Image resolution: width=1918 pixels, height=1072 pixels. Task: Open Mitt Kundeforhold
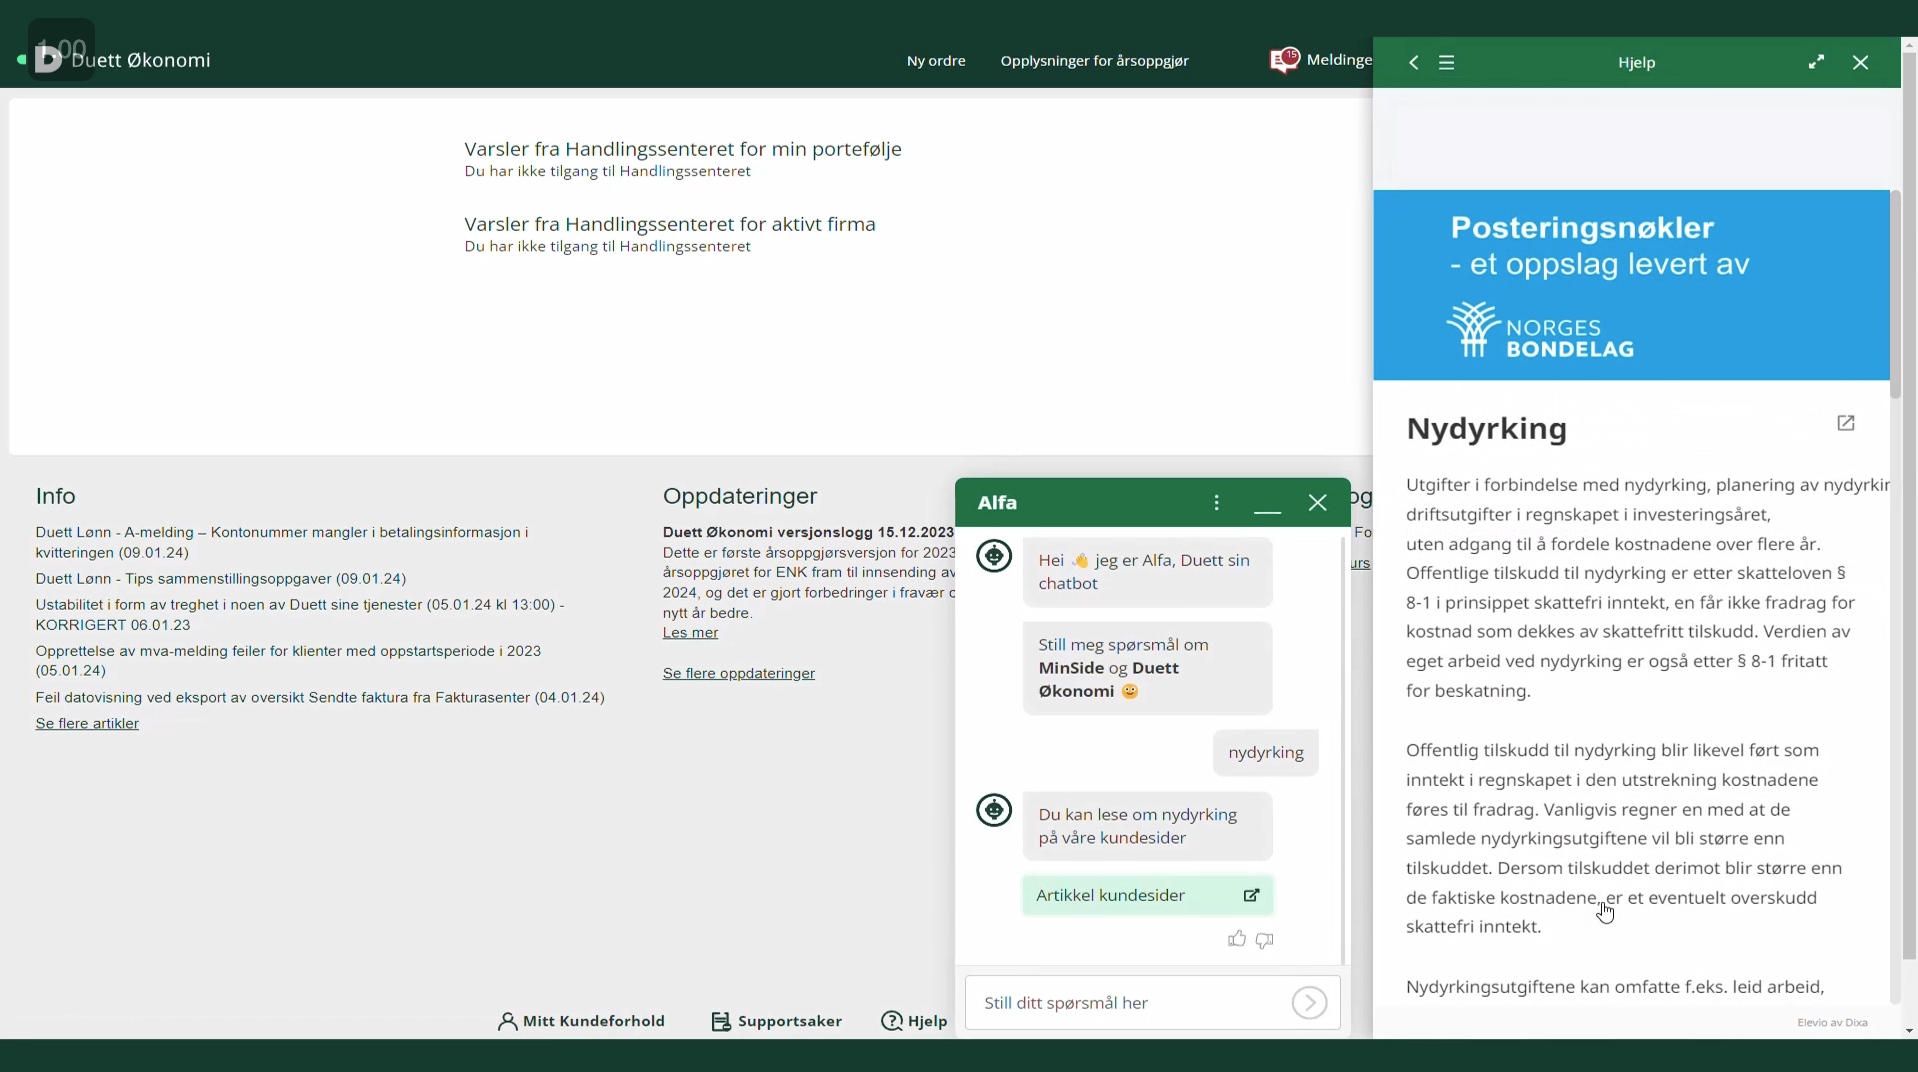click(x=581, y=1021)
